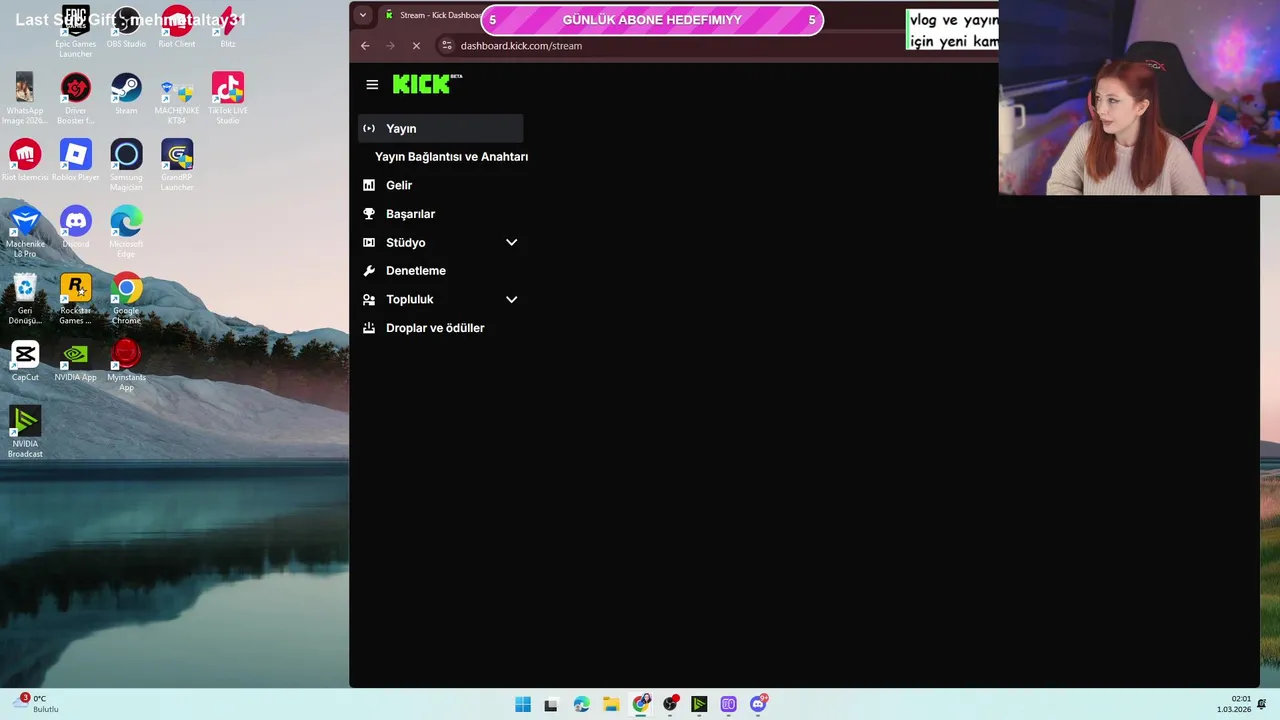
Task: Select Yayın in the sidebar
Action: click(x=440, y=128)
